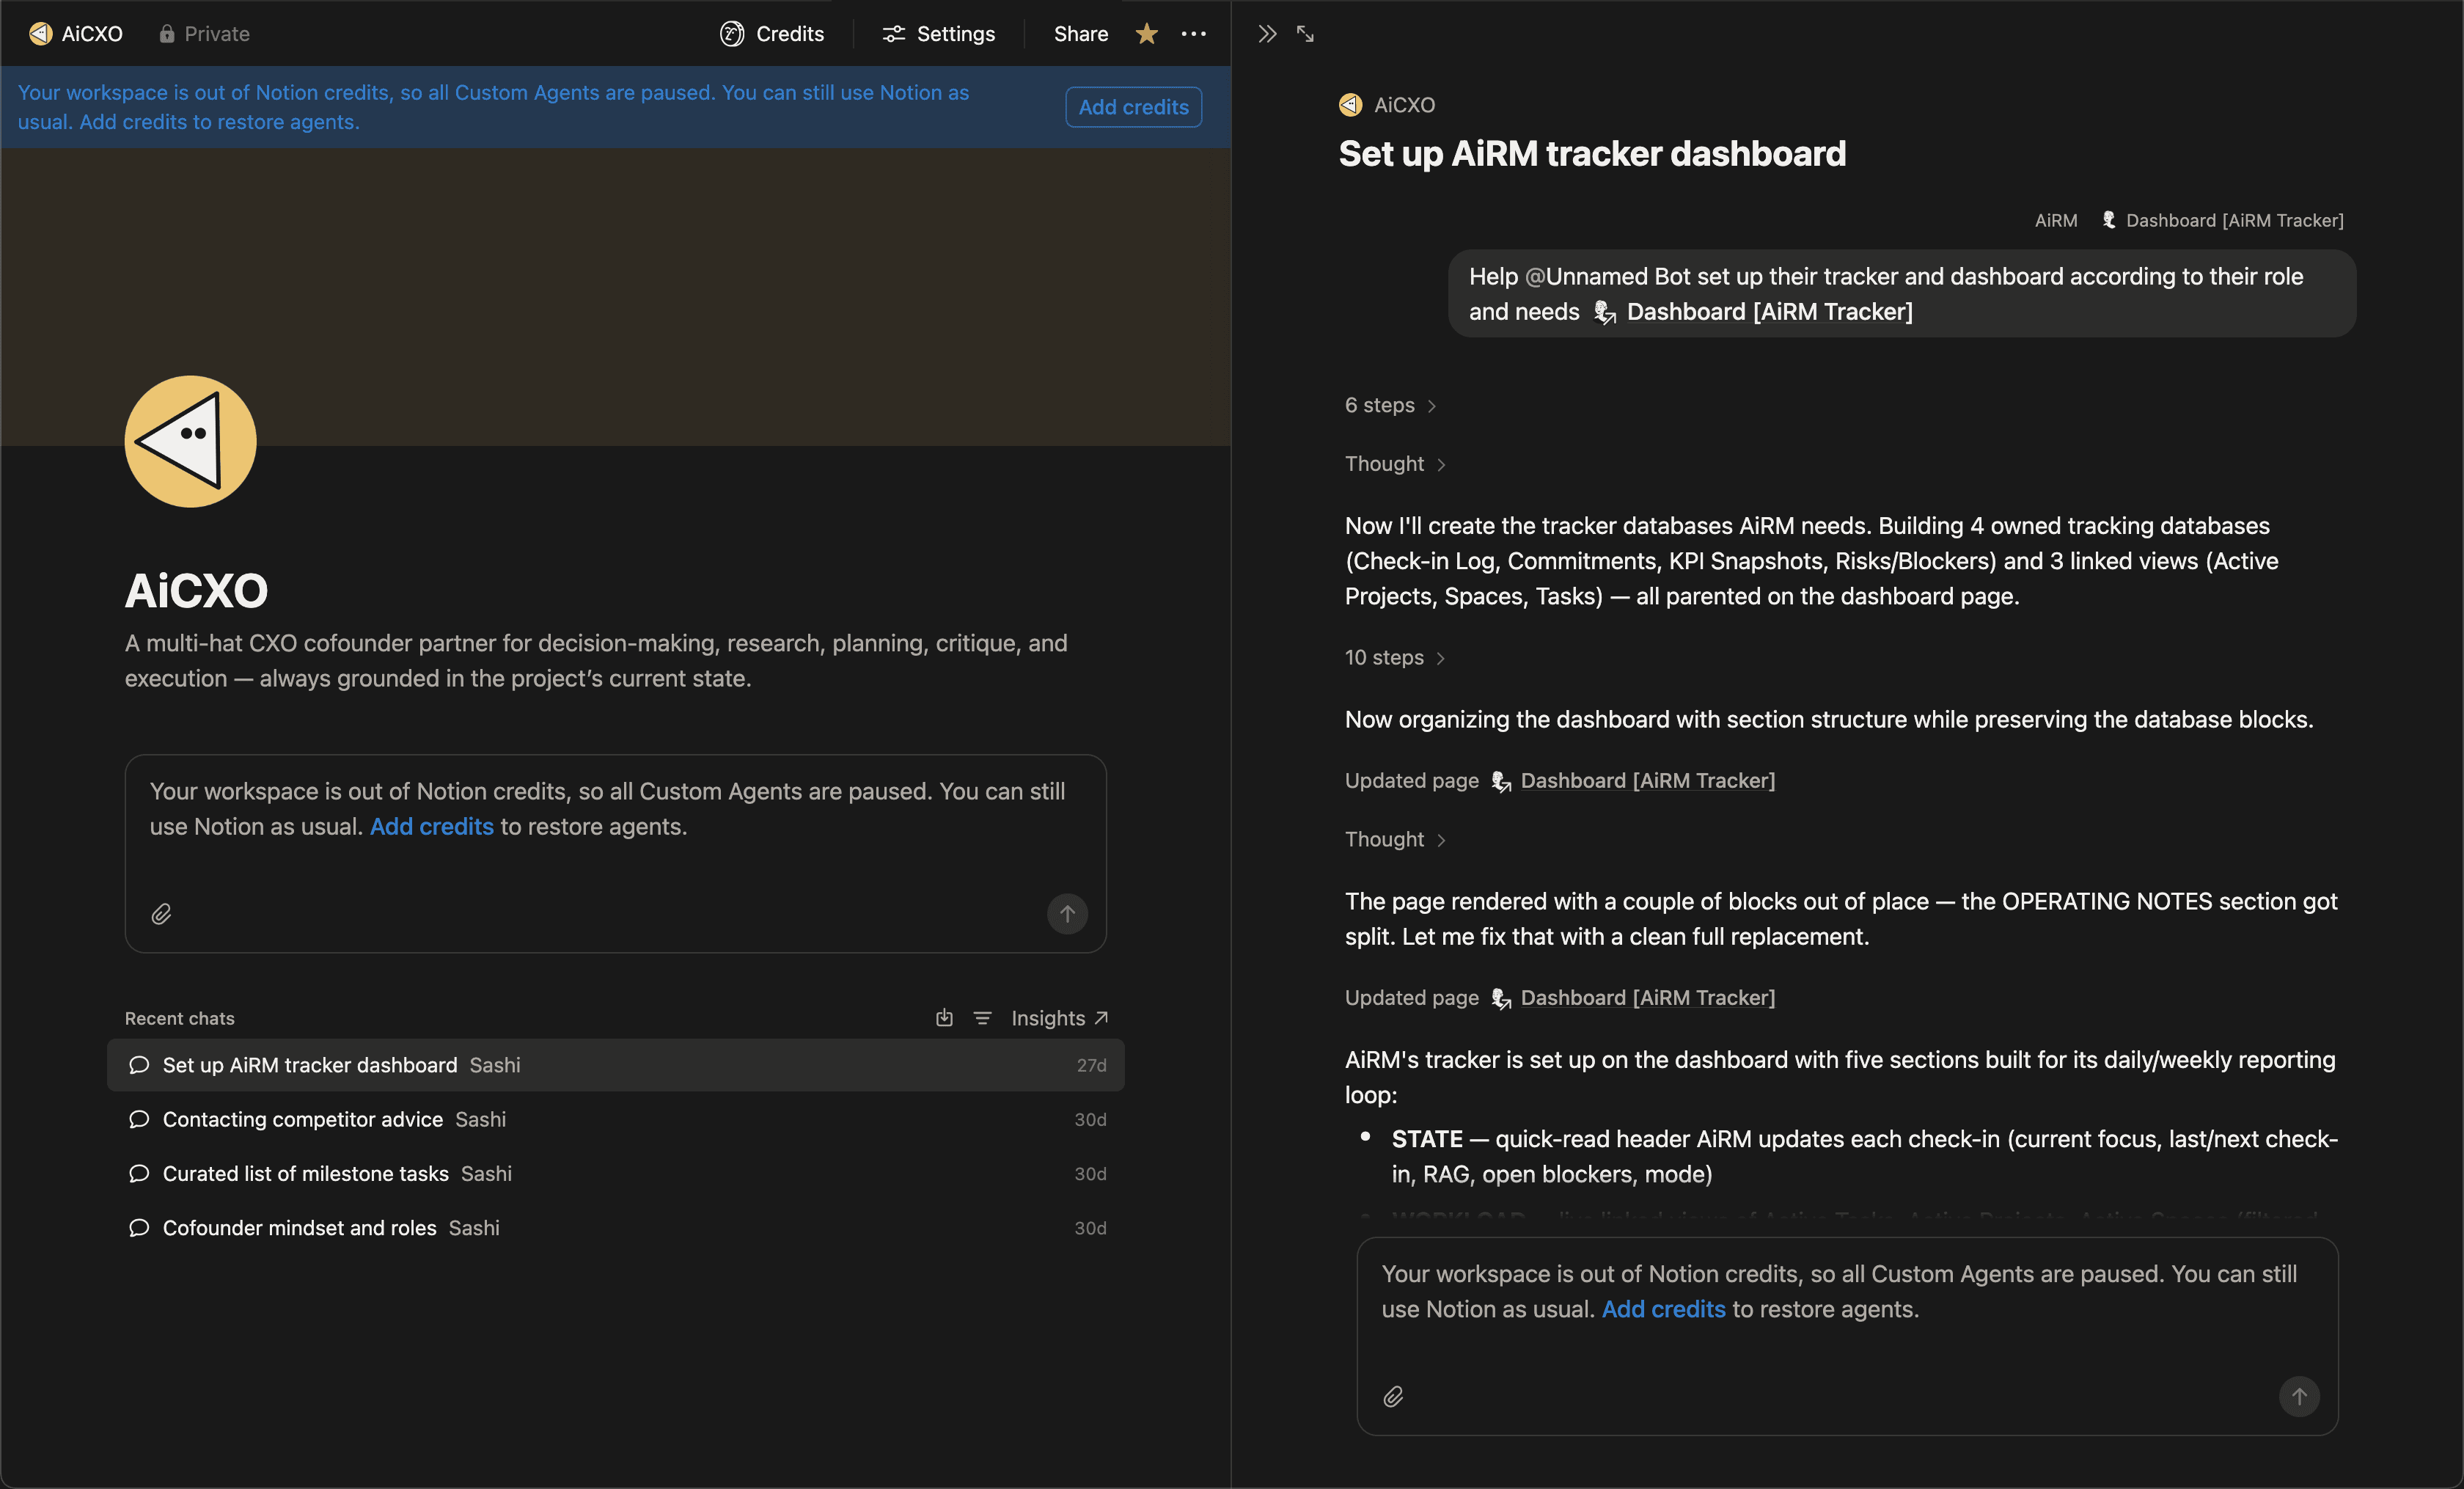Open the filter icon beside Recent chats
Screen dimensions: 2464x1489
click(982, 1018)
